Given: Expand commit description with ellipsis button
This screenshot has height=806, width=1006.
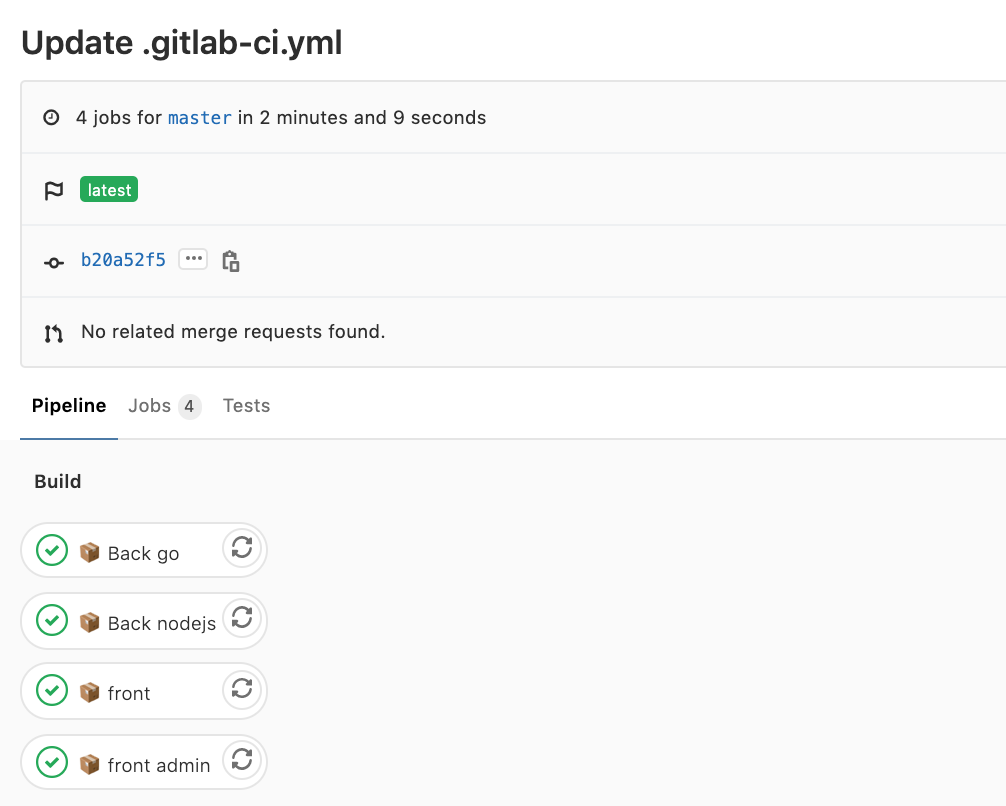Looking at the screenshot, I should [x=193, y=260].
